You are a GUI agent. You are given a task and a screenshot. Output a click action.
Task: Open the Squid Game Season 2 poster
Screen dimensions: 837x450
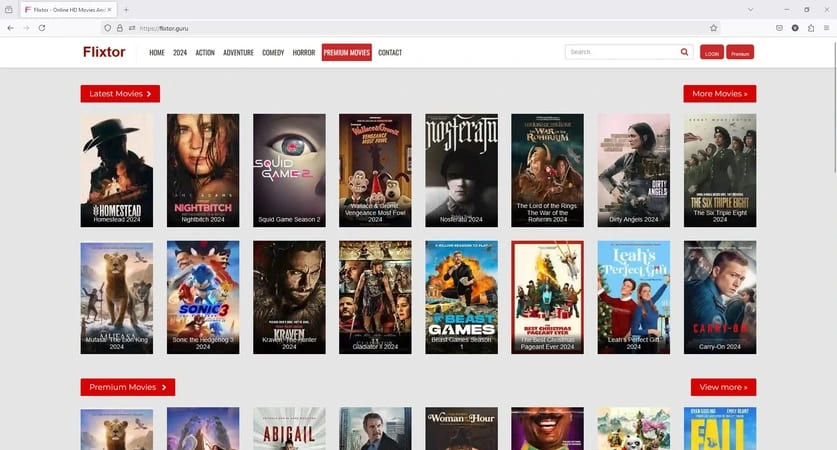(x=289, y=170)
